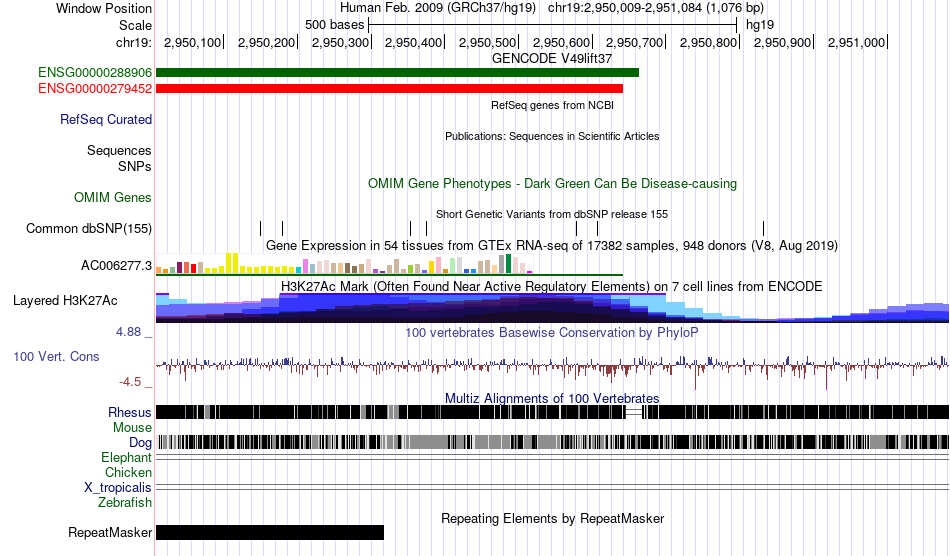Click the 4.88 PhyloP upper scale value
The image size is (950, 556).
click(128, 332)
